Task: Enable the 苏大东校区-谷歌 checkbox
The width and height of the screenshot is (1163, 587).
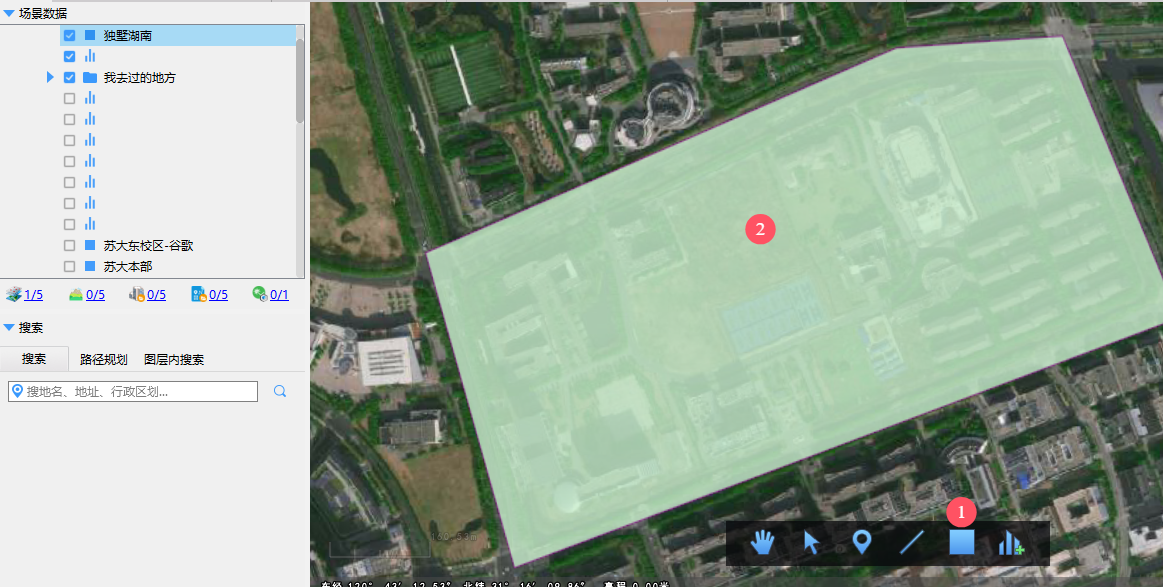Action: (69, 245)
